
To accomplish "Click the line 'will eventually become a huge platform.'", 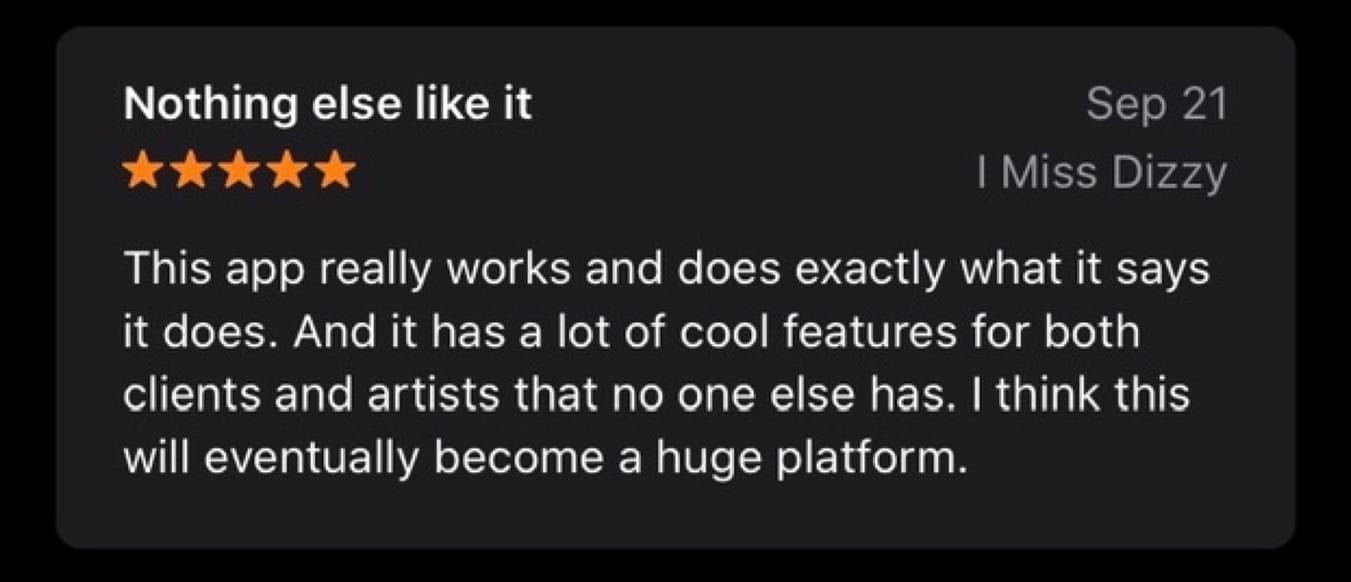I will (x=548, y=459).
